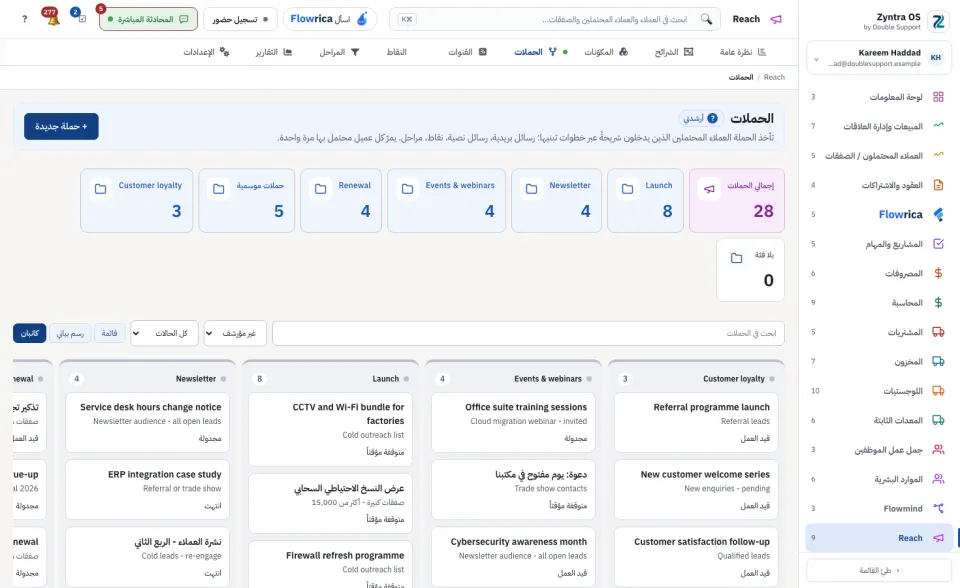The height and width of the screenshot is (588, 960).
Task: Open المصروفات expenses in sidebar
Action: [877, 273]
